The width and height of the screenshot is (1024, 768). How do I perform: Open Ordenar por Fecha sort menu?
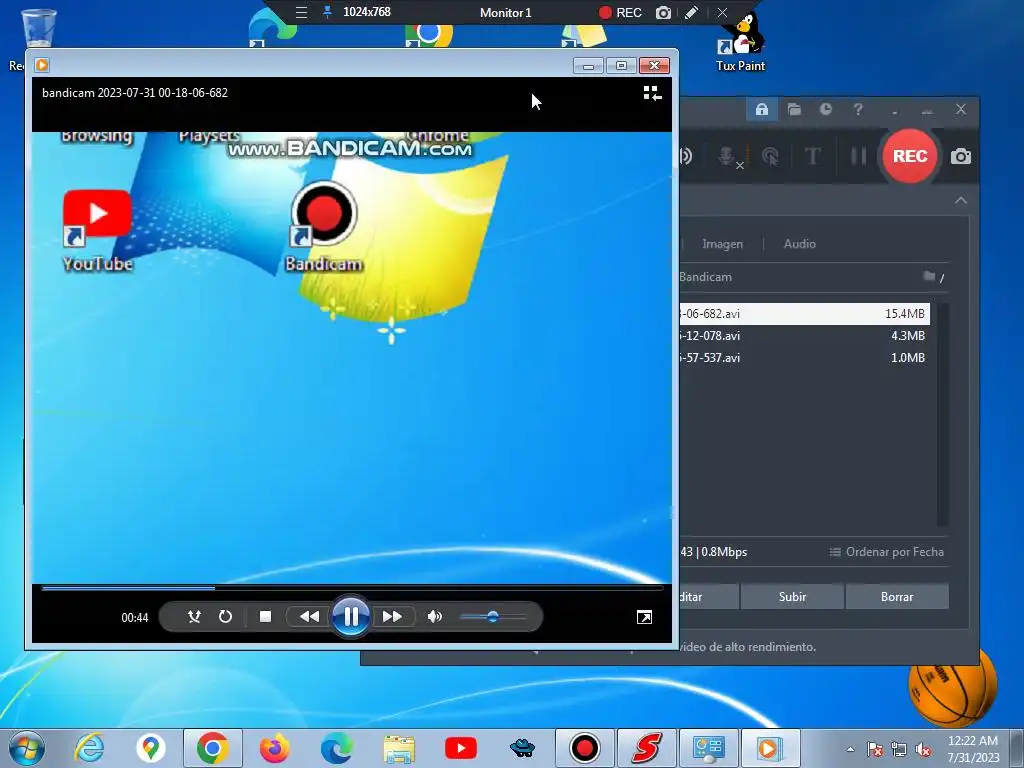pyautogui.click(x=887, y=552)
